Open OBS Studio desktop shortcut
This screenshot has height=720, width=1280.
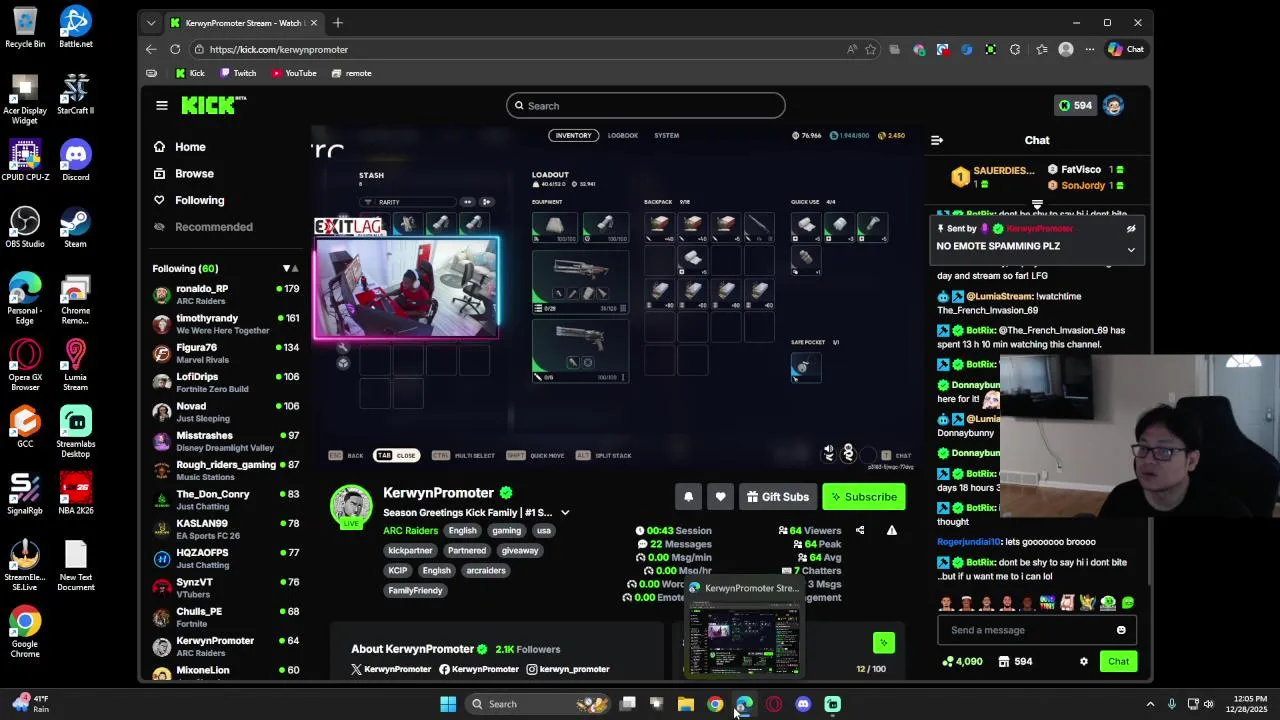click(x=25, y=227)
